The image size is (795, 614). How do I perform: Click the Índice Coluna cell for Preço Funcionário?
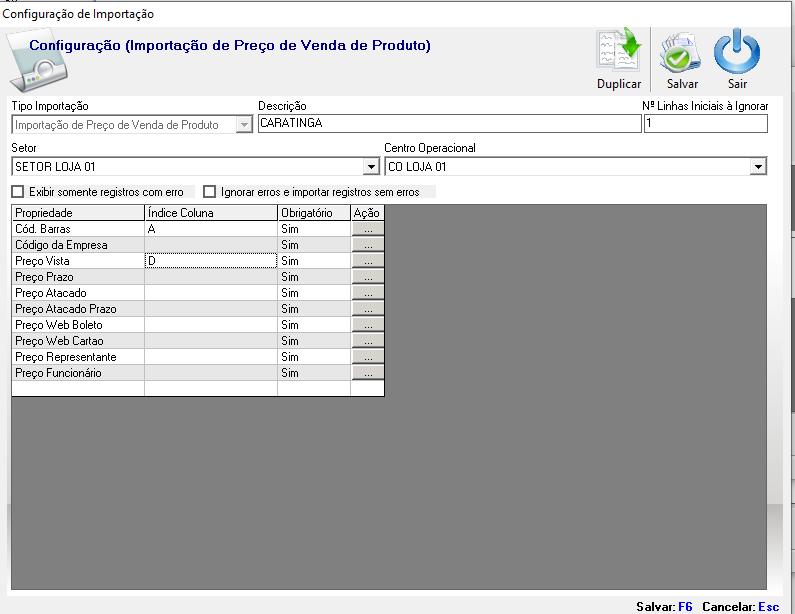pos(211,372)
